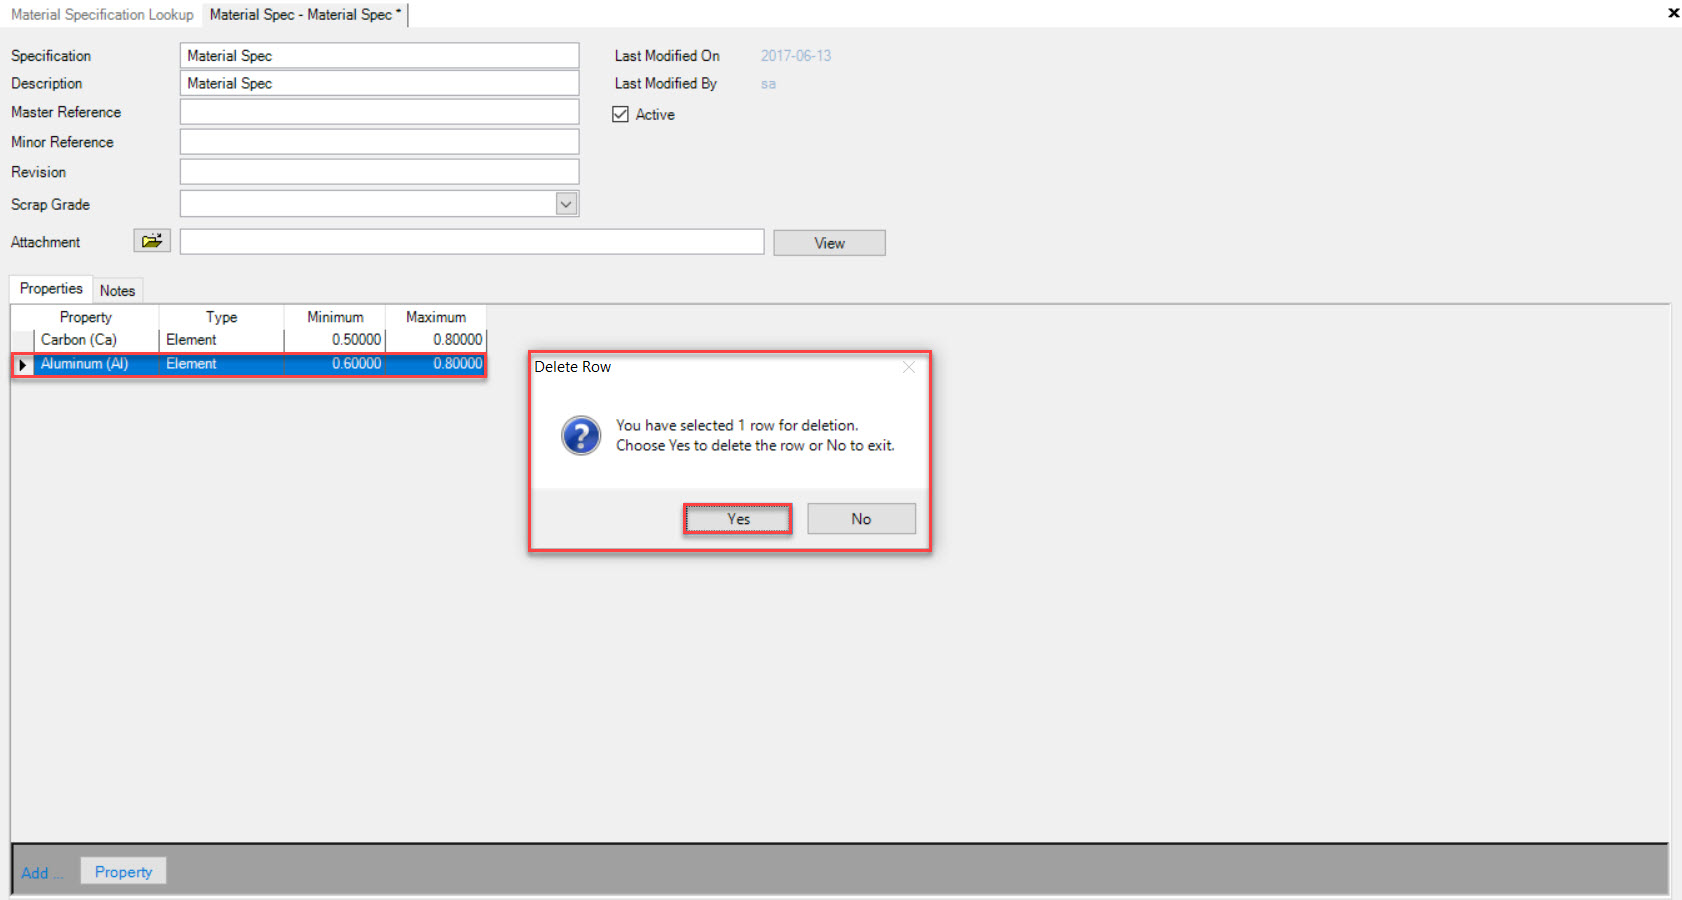The height and width of the screenshot is (900, 1682).
Task: Click the Type column header
Action: pos(221,317)
